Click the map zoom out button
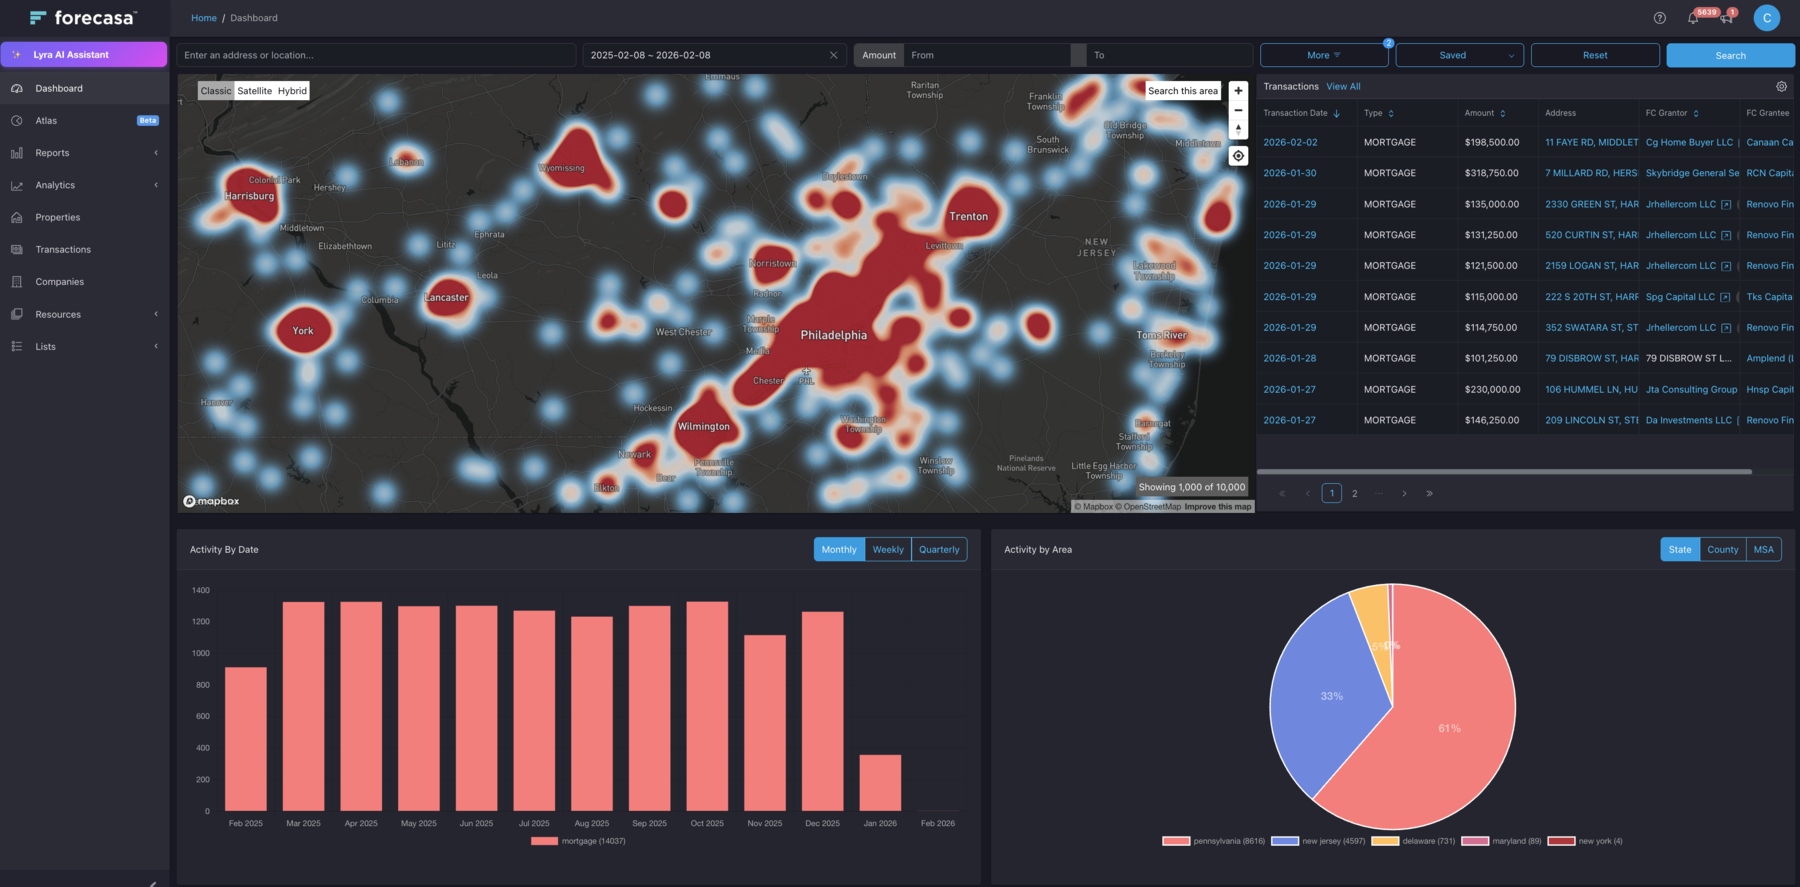This screenshot has height=887, width=1800. point(1238,110)
